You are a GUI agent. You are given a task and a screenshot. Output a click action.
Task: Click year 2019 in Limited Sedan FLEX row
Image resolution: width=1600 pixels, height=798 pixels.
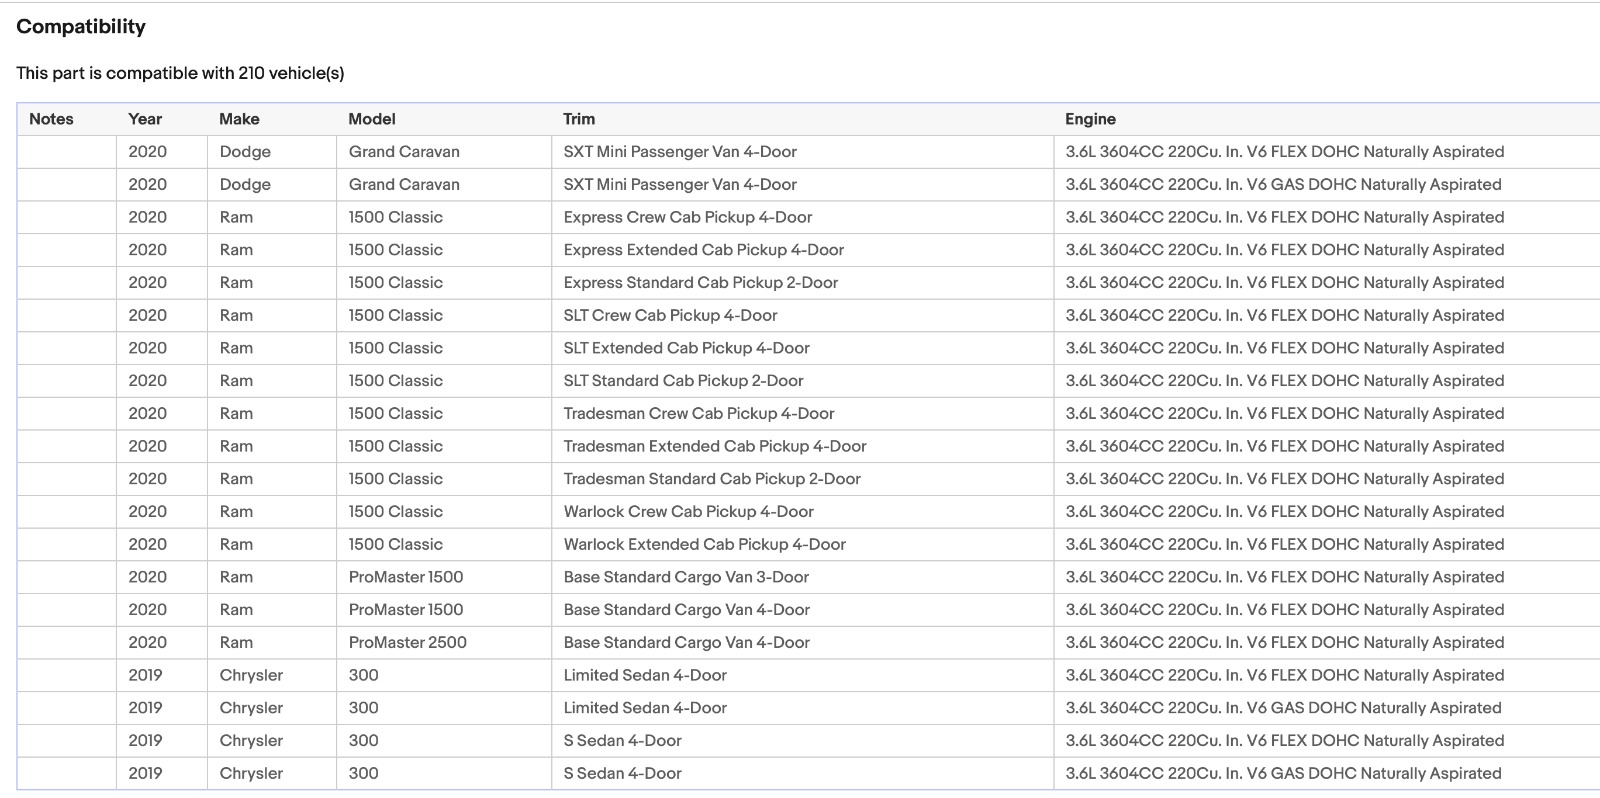[145, 675]
